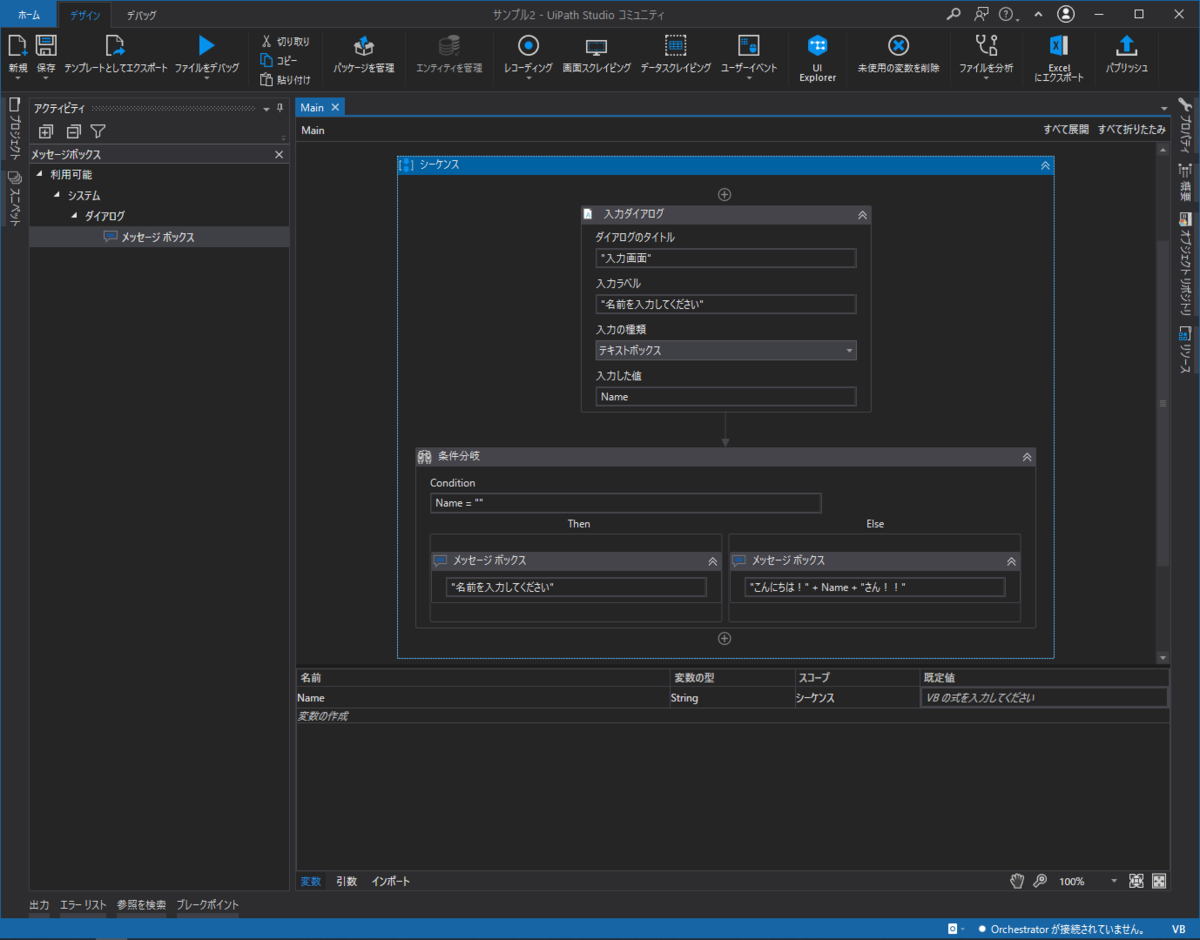Open the エラーリスト panel tab
This screenshot has width=1200, height=940.
point(83,905)
